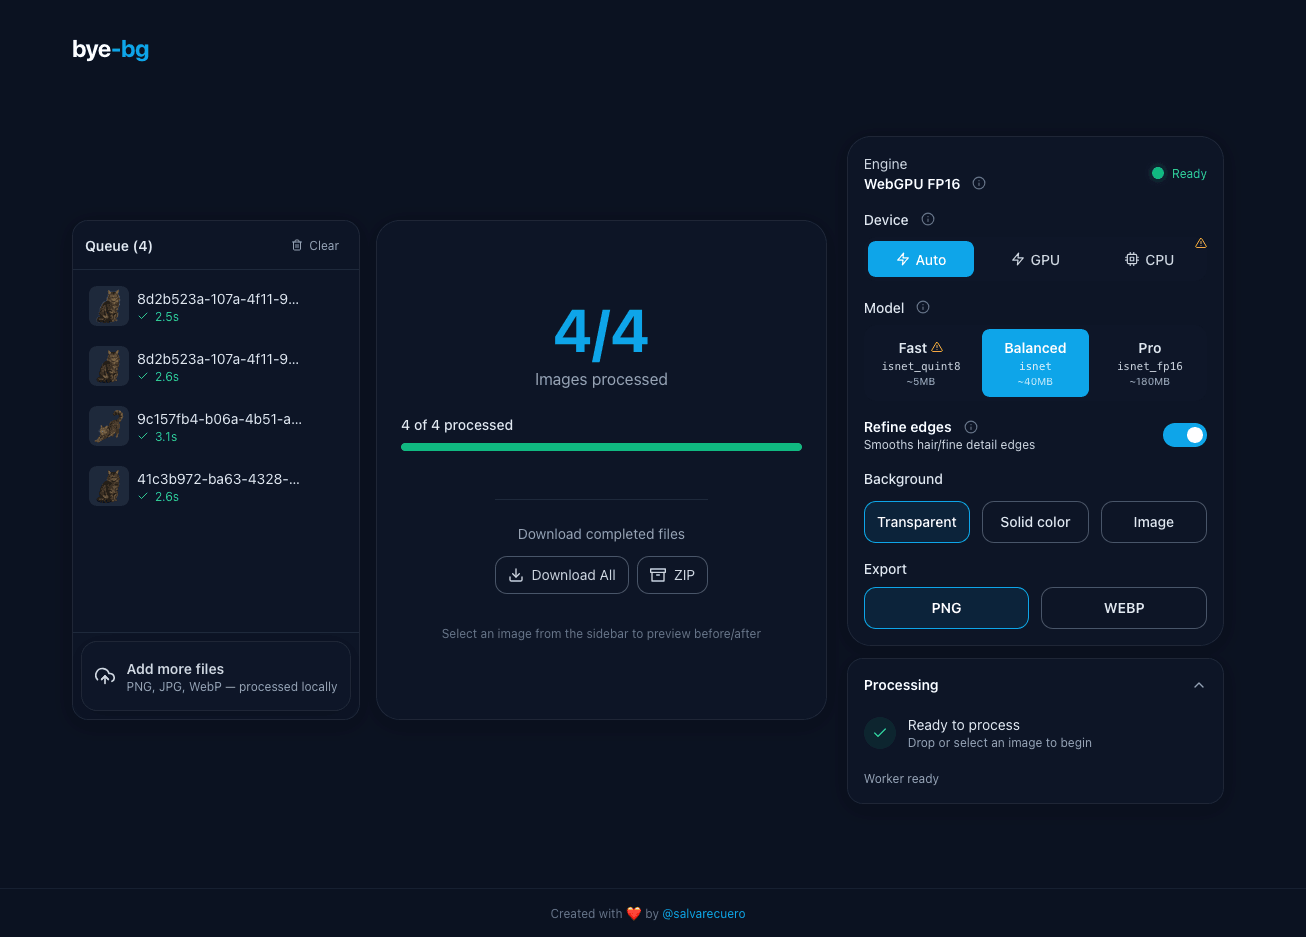The image size is (1306, 937).
Task: Click the 4/4 images processed counter
Action: [601, 333]
